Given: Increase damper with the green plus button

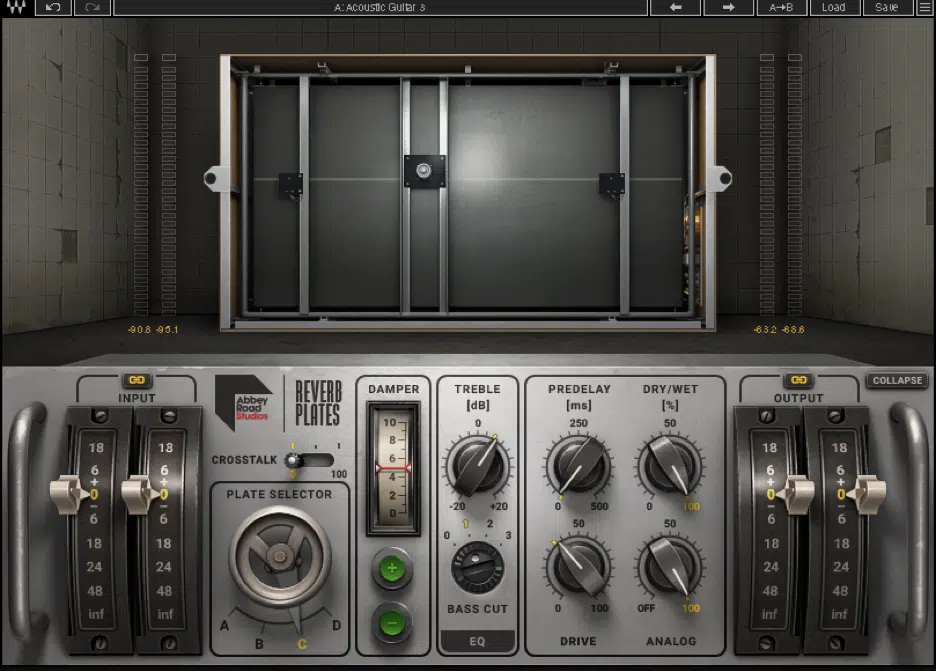Looking at the screenshot, I should tap(392, 568).
